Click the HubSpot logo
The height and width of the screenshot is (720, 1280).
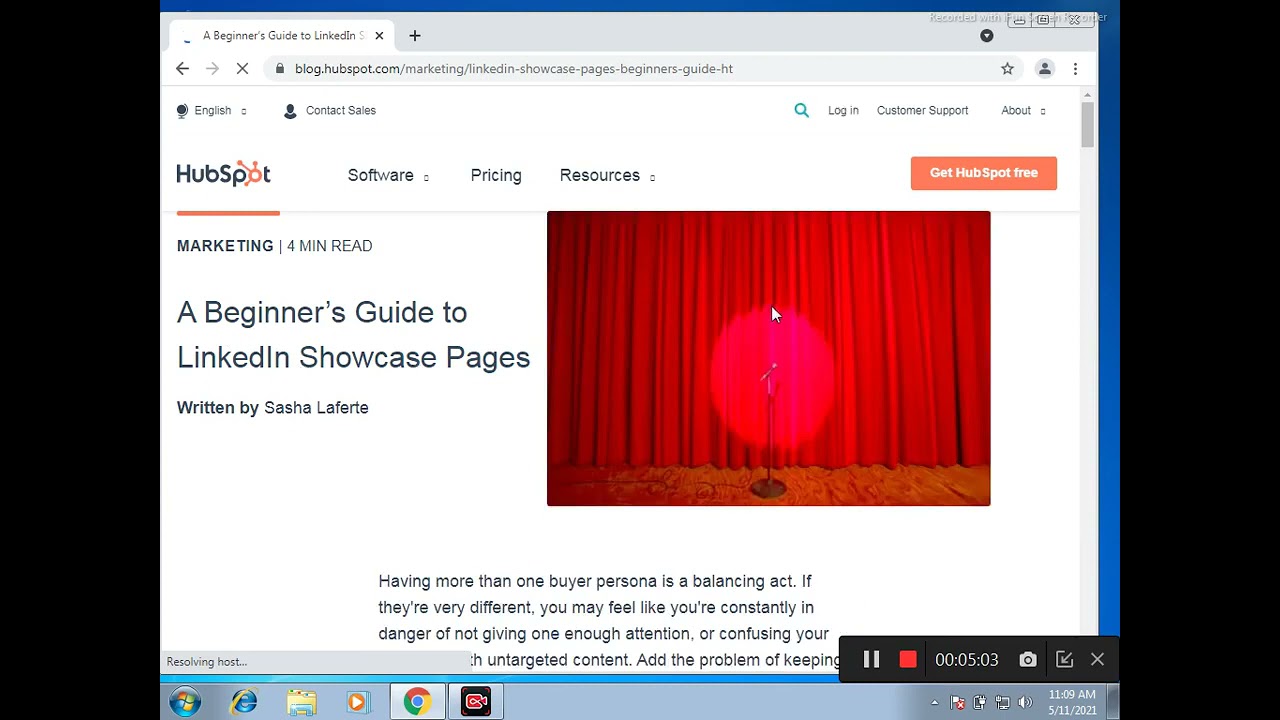coord(224,174)
